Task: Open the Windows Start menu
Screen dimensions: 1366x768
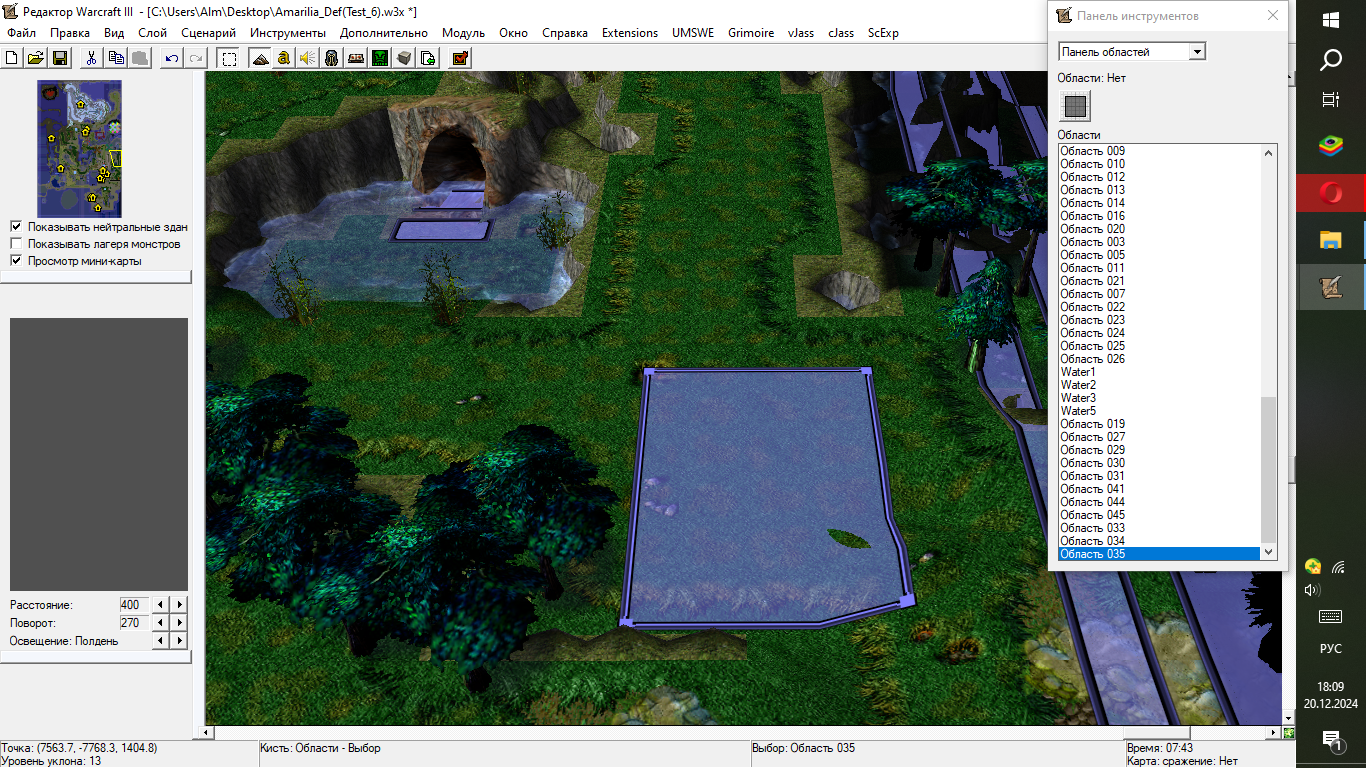Action: point(1331,20)
